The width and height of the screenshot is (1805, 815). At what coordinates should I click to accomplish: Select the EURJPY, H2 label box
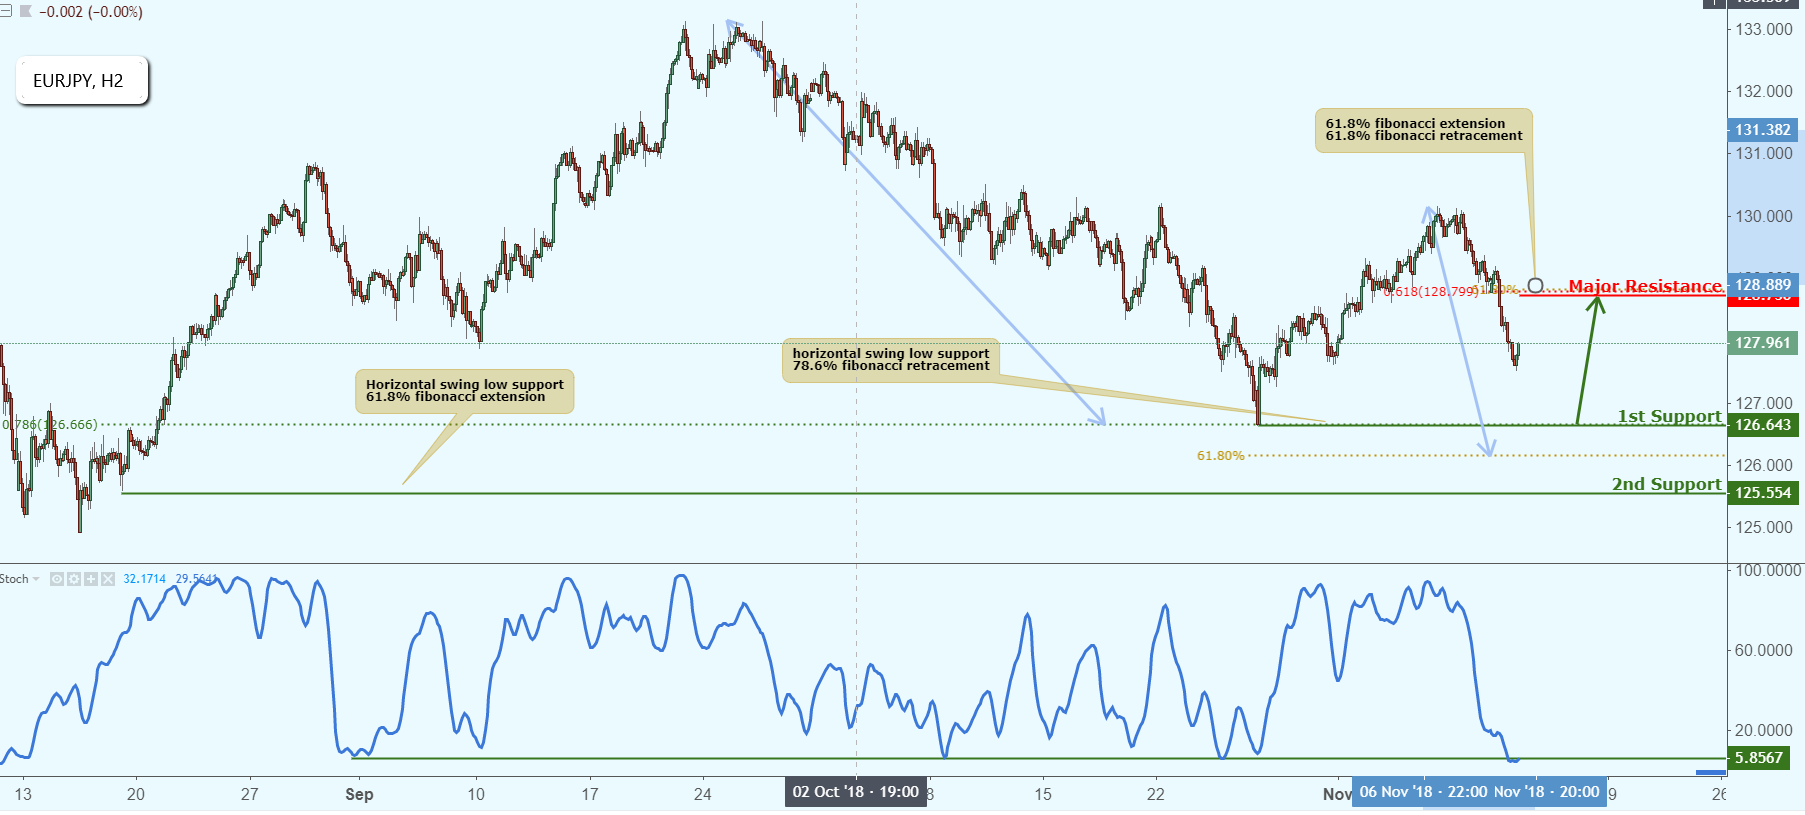coord(82,81)
